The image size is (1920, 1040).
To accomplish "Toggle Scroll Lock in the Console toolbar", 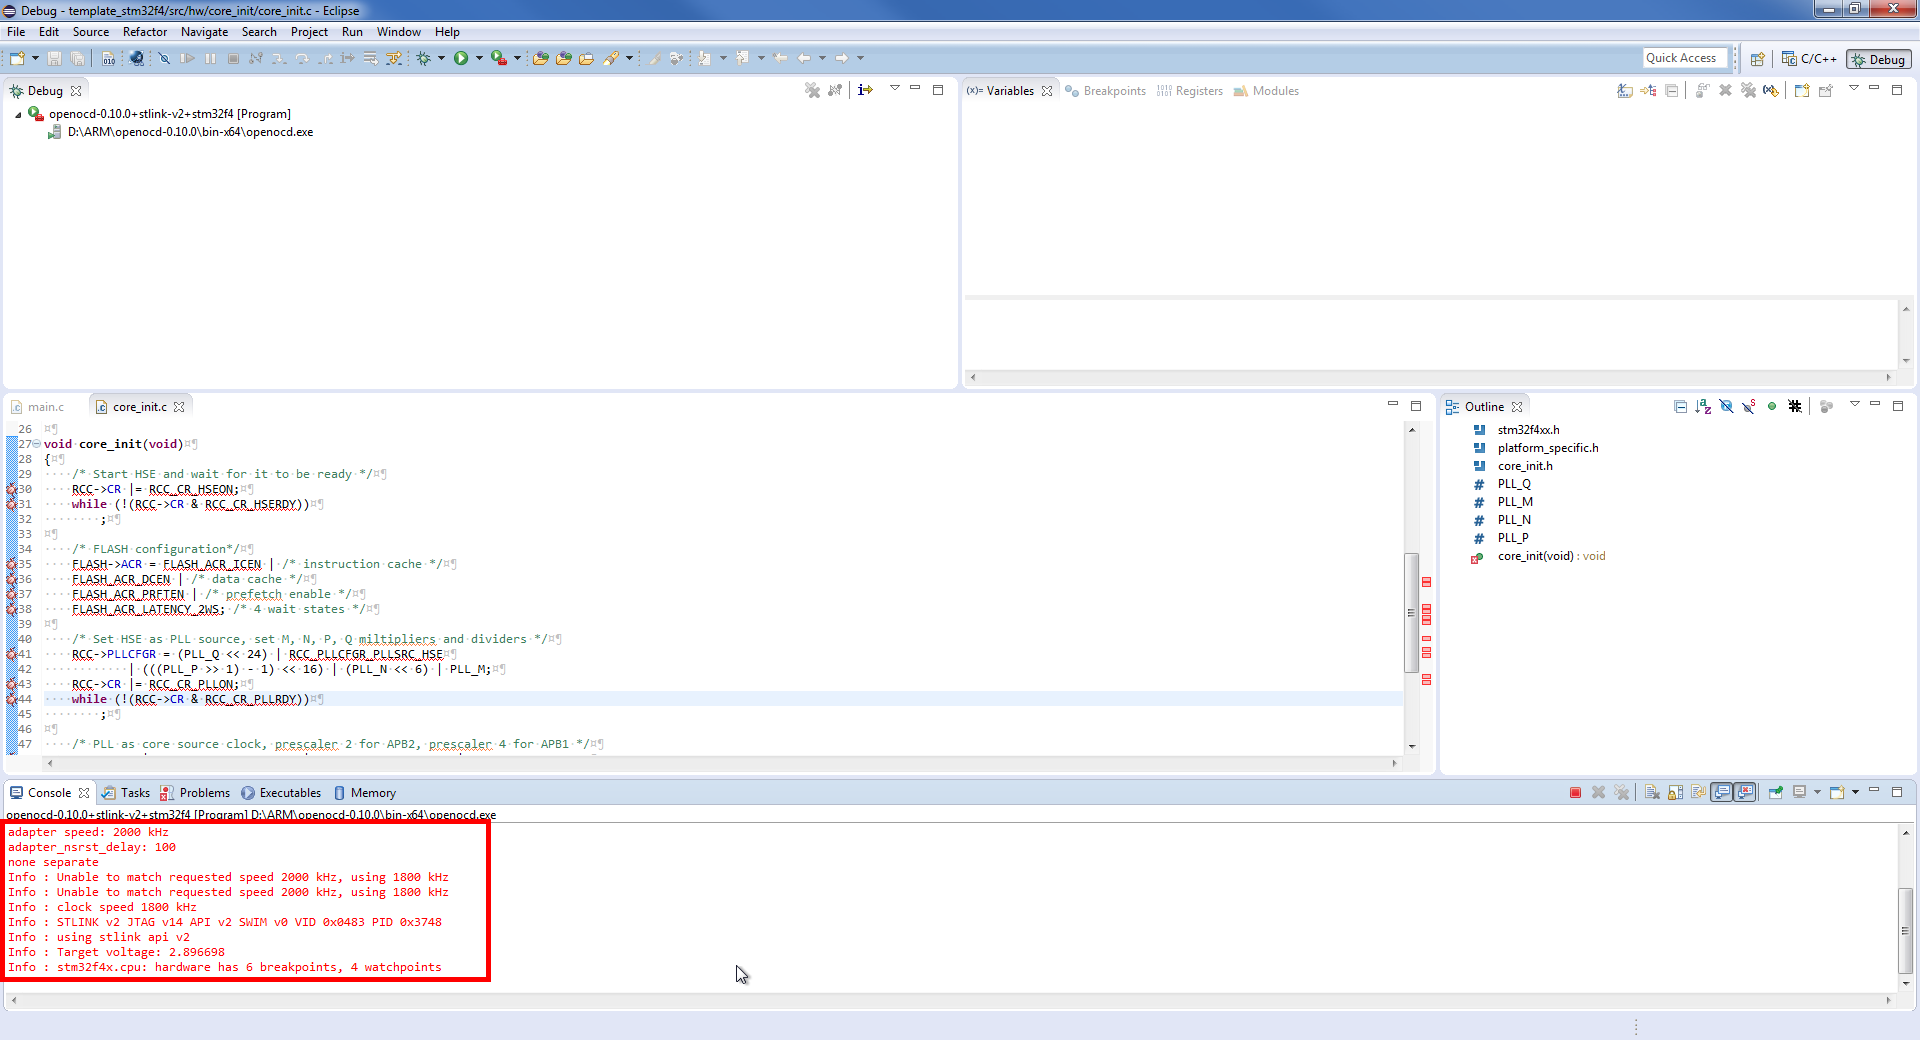I will (1675, 793).
